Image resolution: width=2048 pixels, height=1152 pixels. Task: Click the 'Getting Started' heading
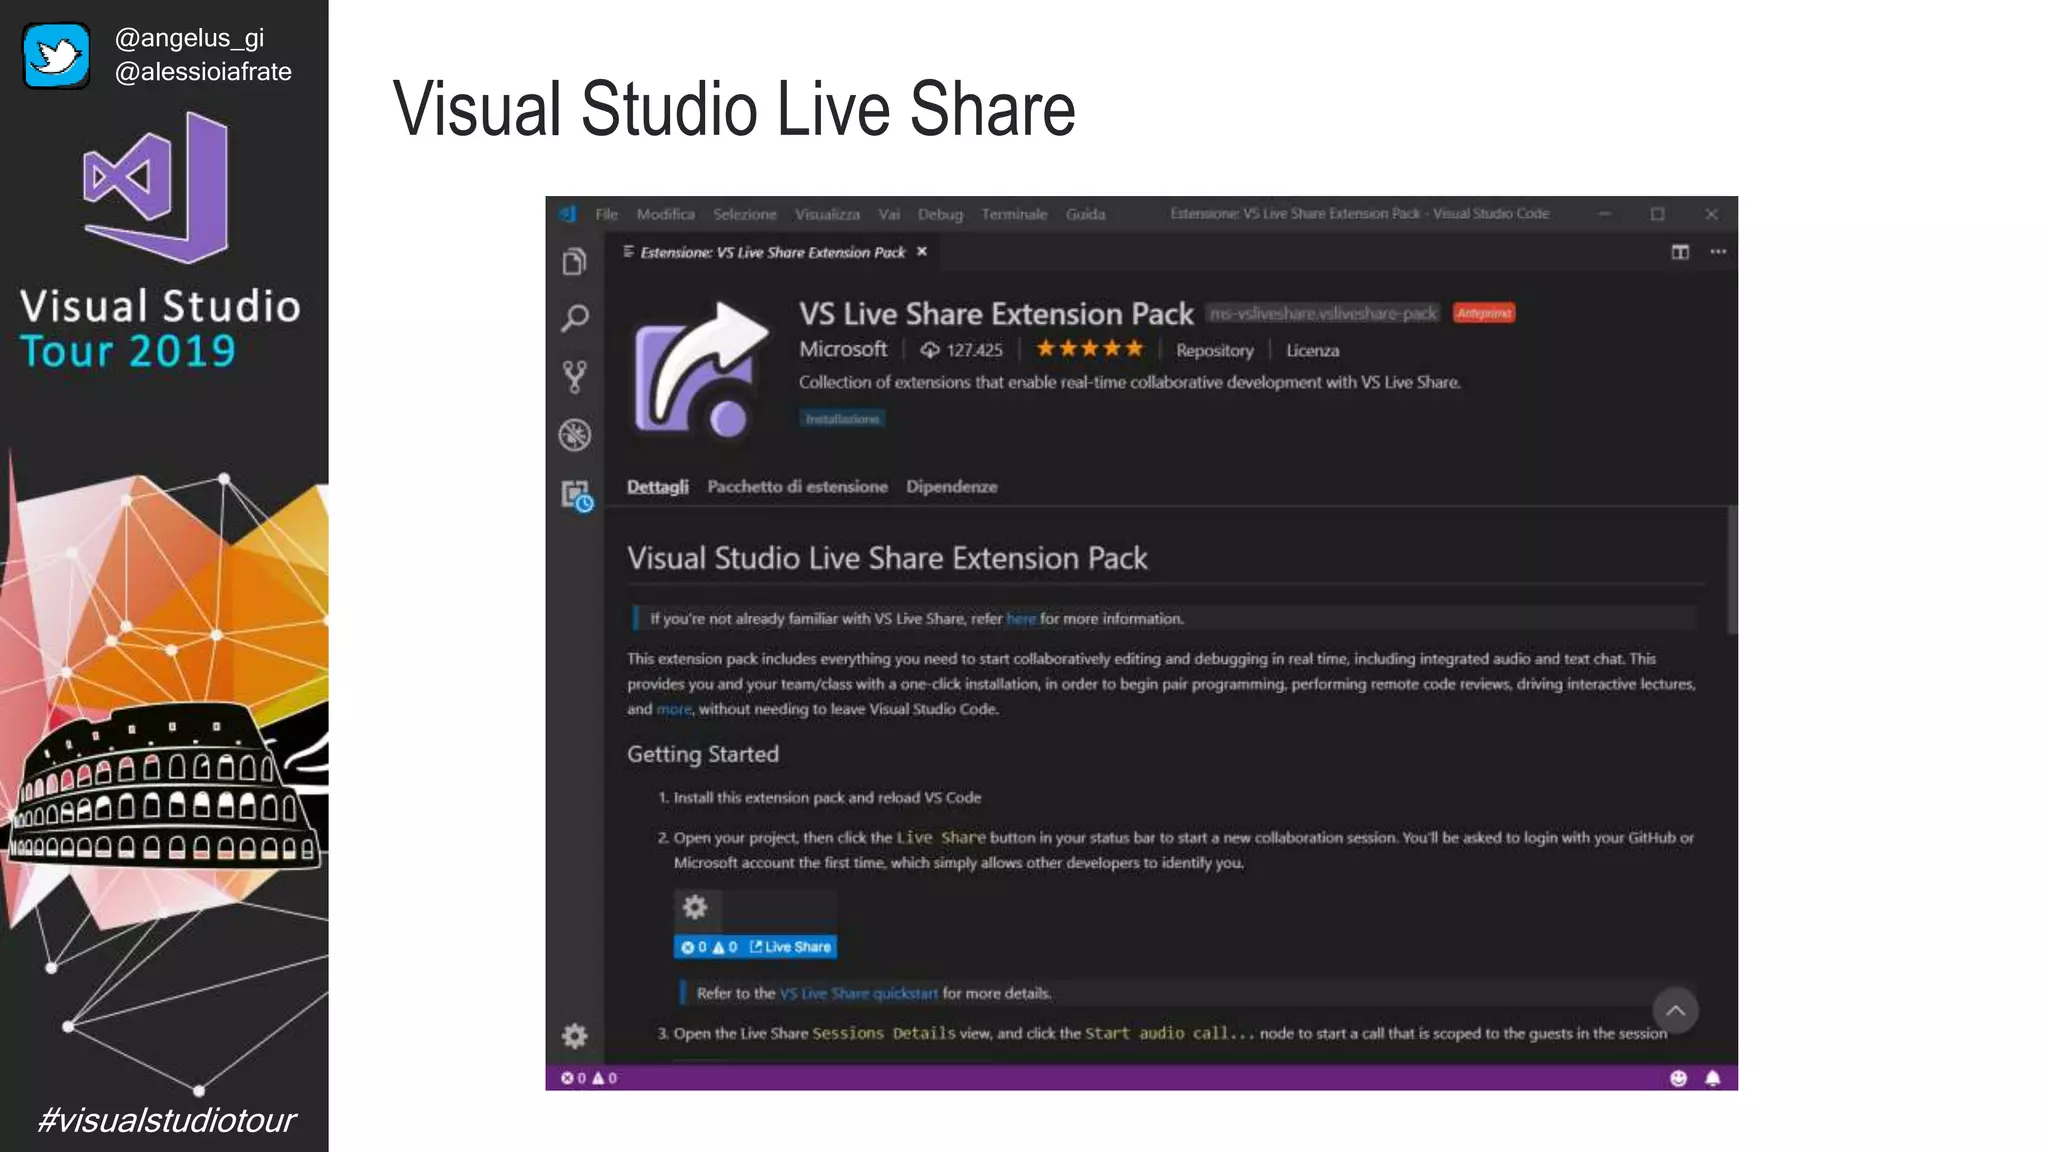point(702,754)
